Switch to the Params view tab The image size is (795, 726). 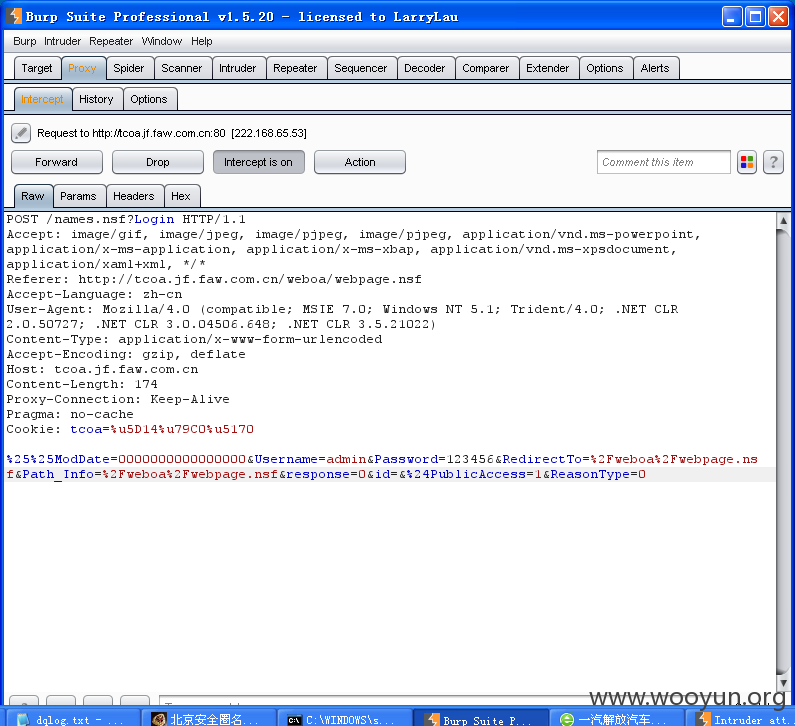click(78, 196)
